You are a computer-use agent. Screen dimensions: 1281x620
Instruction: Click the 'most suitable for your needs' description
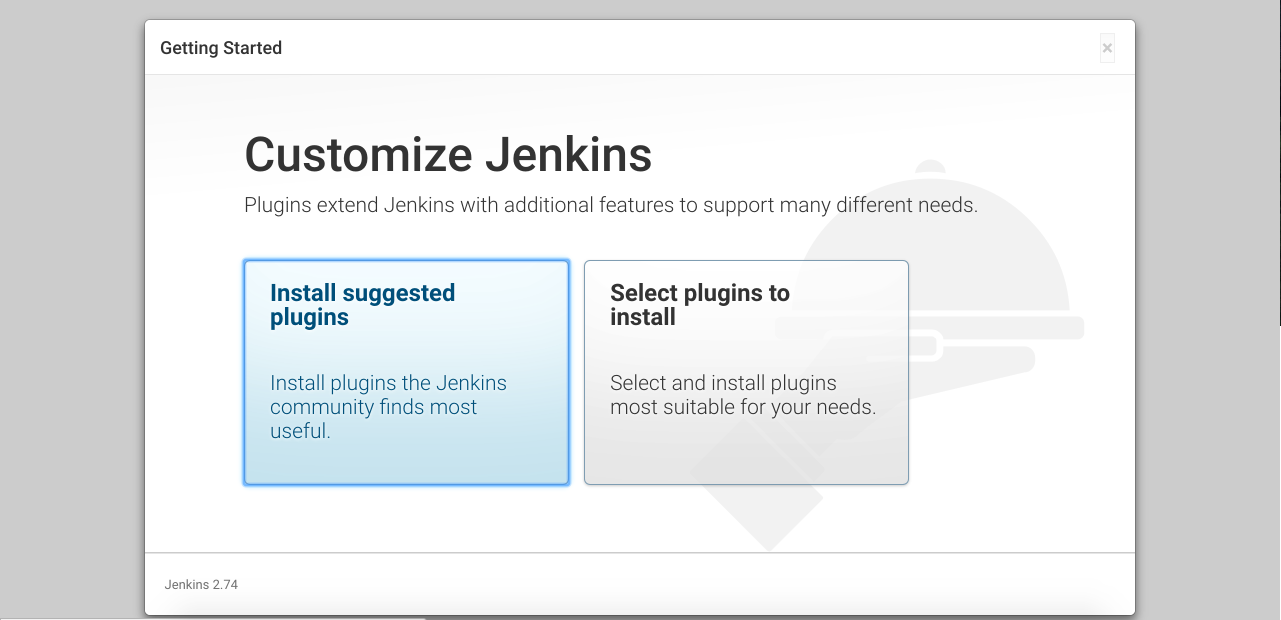(x=743, y=407)
